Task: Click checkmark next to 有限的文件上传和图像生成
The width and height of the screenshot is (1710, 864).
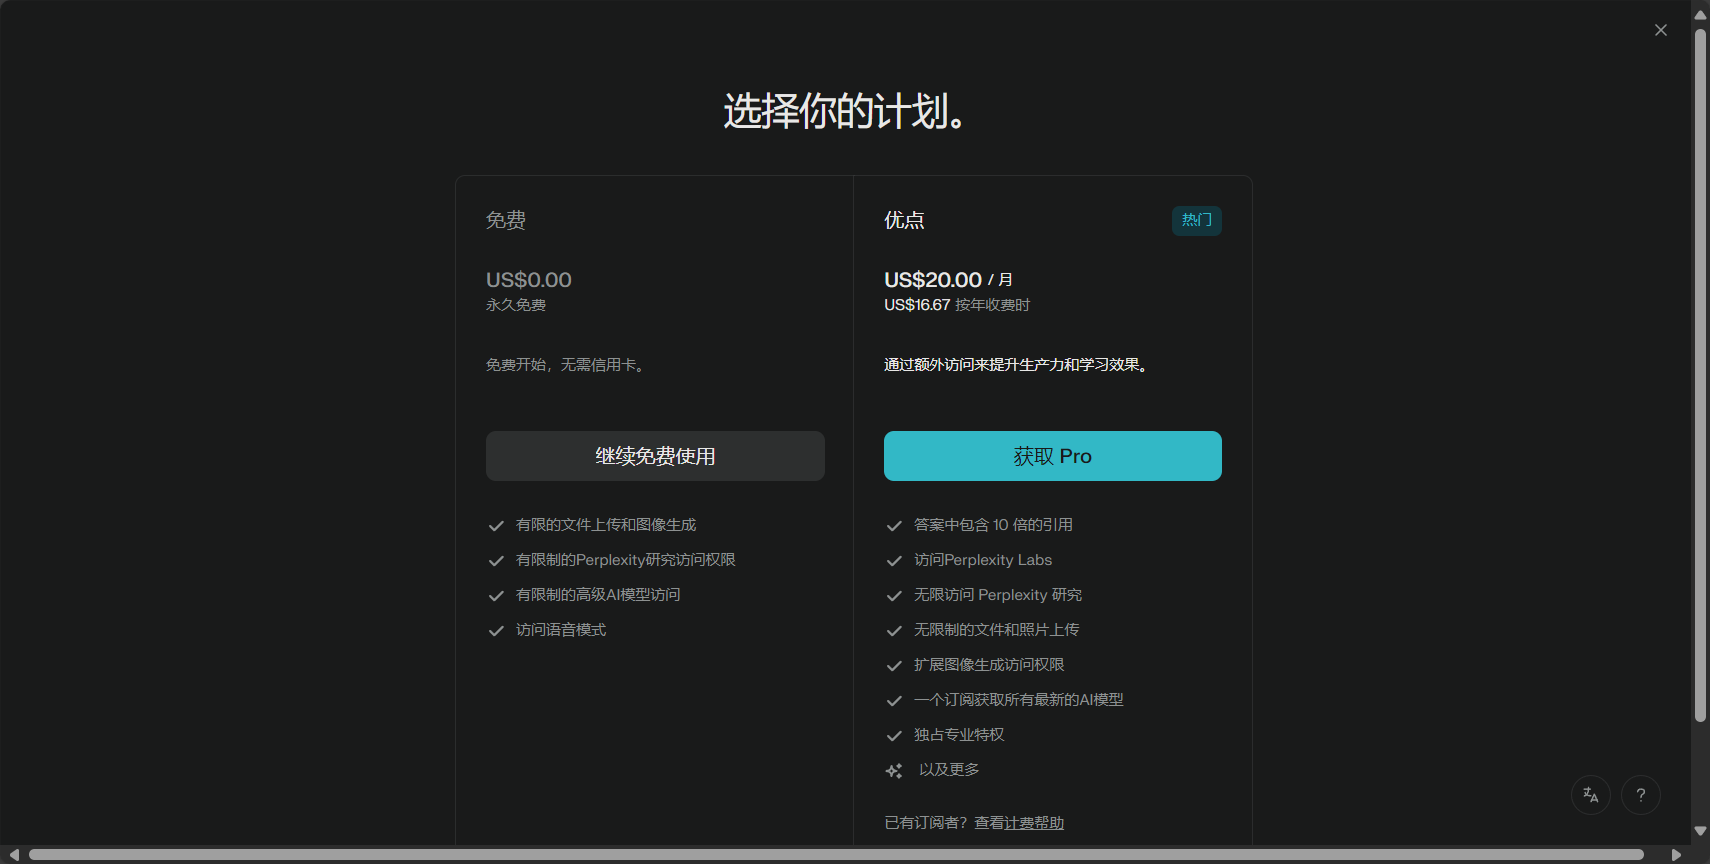Action: click(x=495, y=525)
